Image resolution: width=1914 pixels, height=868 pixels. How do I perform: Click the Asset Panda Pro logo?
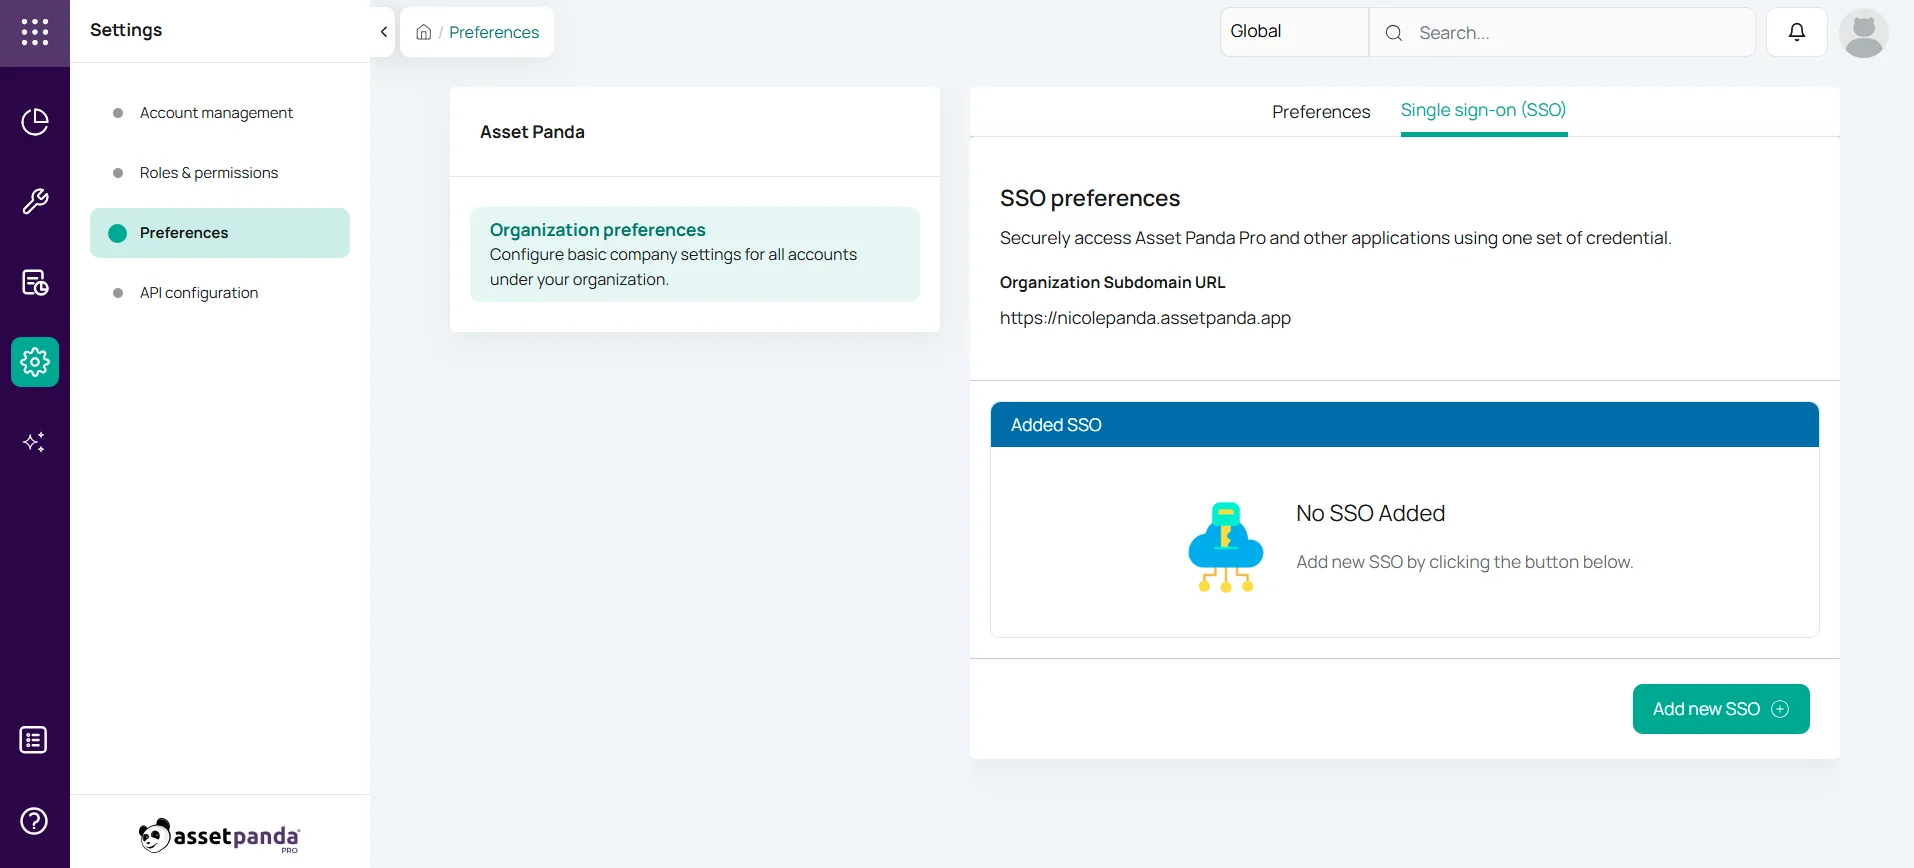tap(220, 836)
